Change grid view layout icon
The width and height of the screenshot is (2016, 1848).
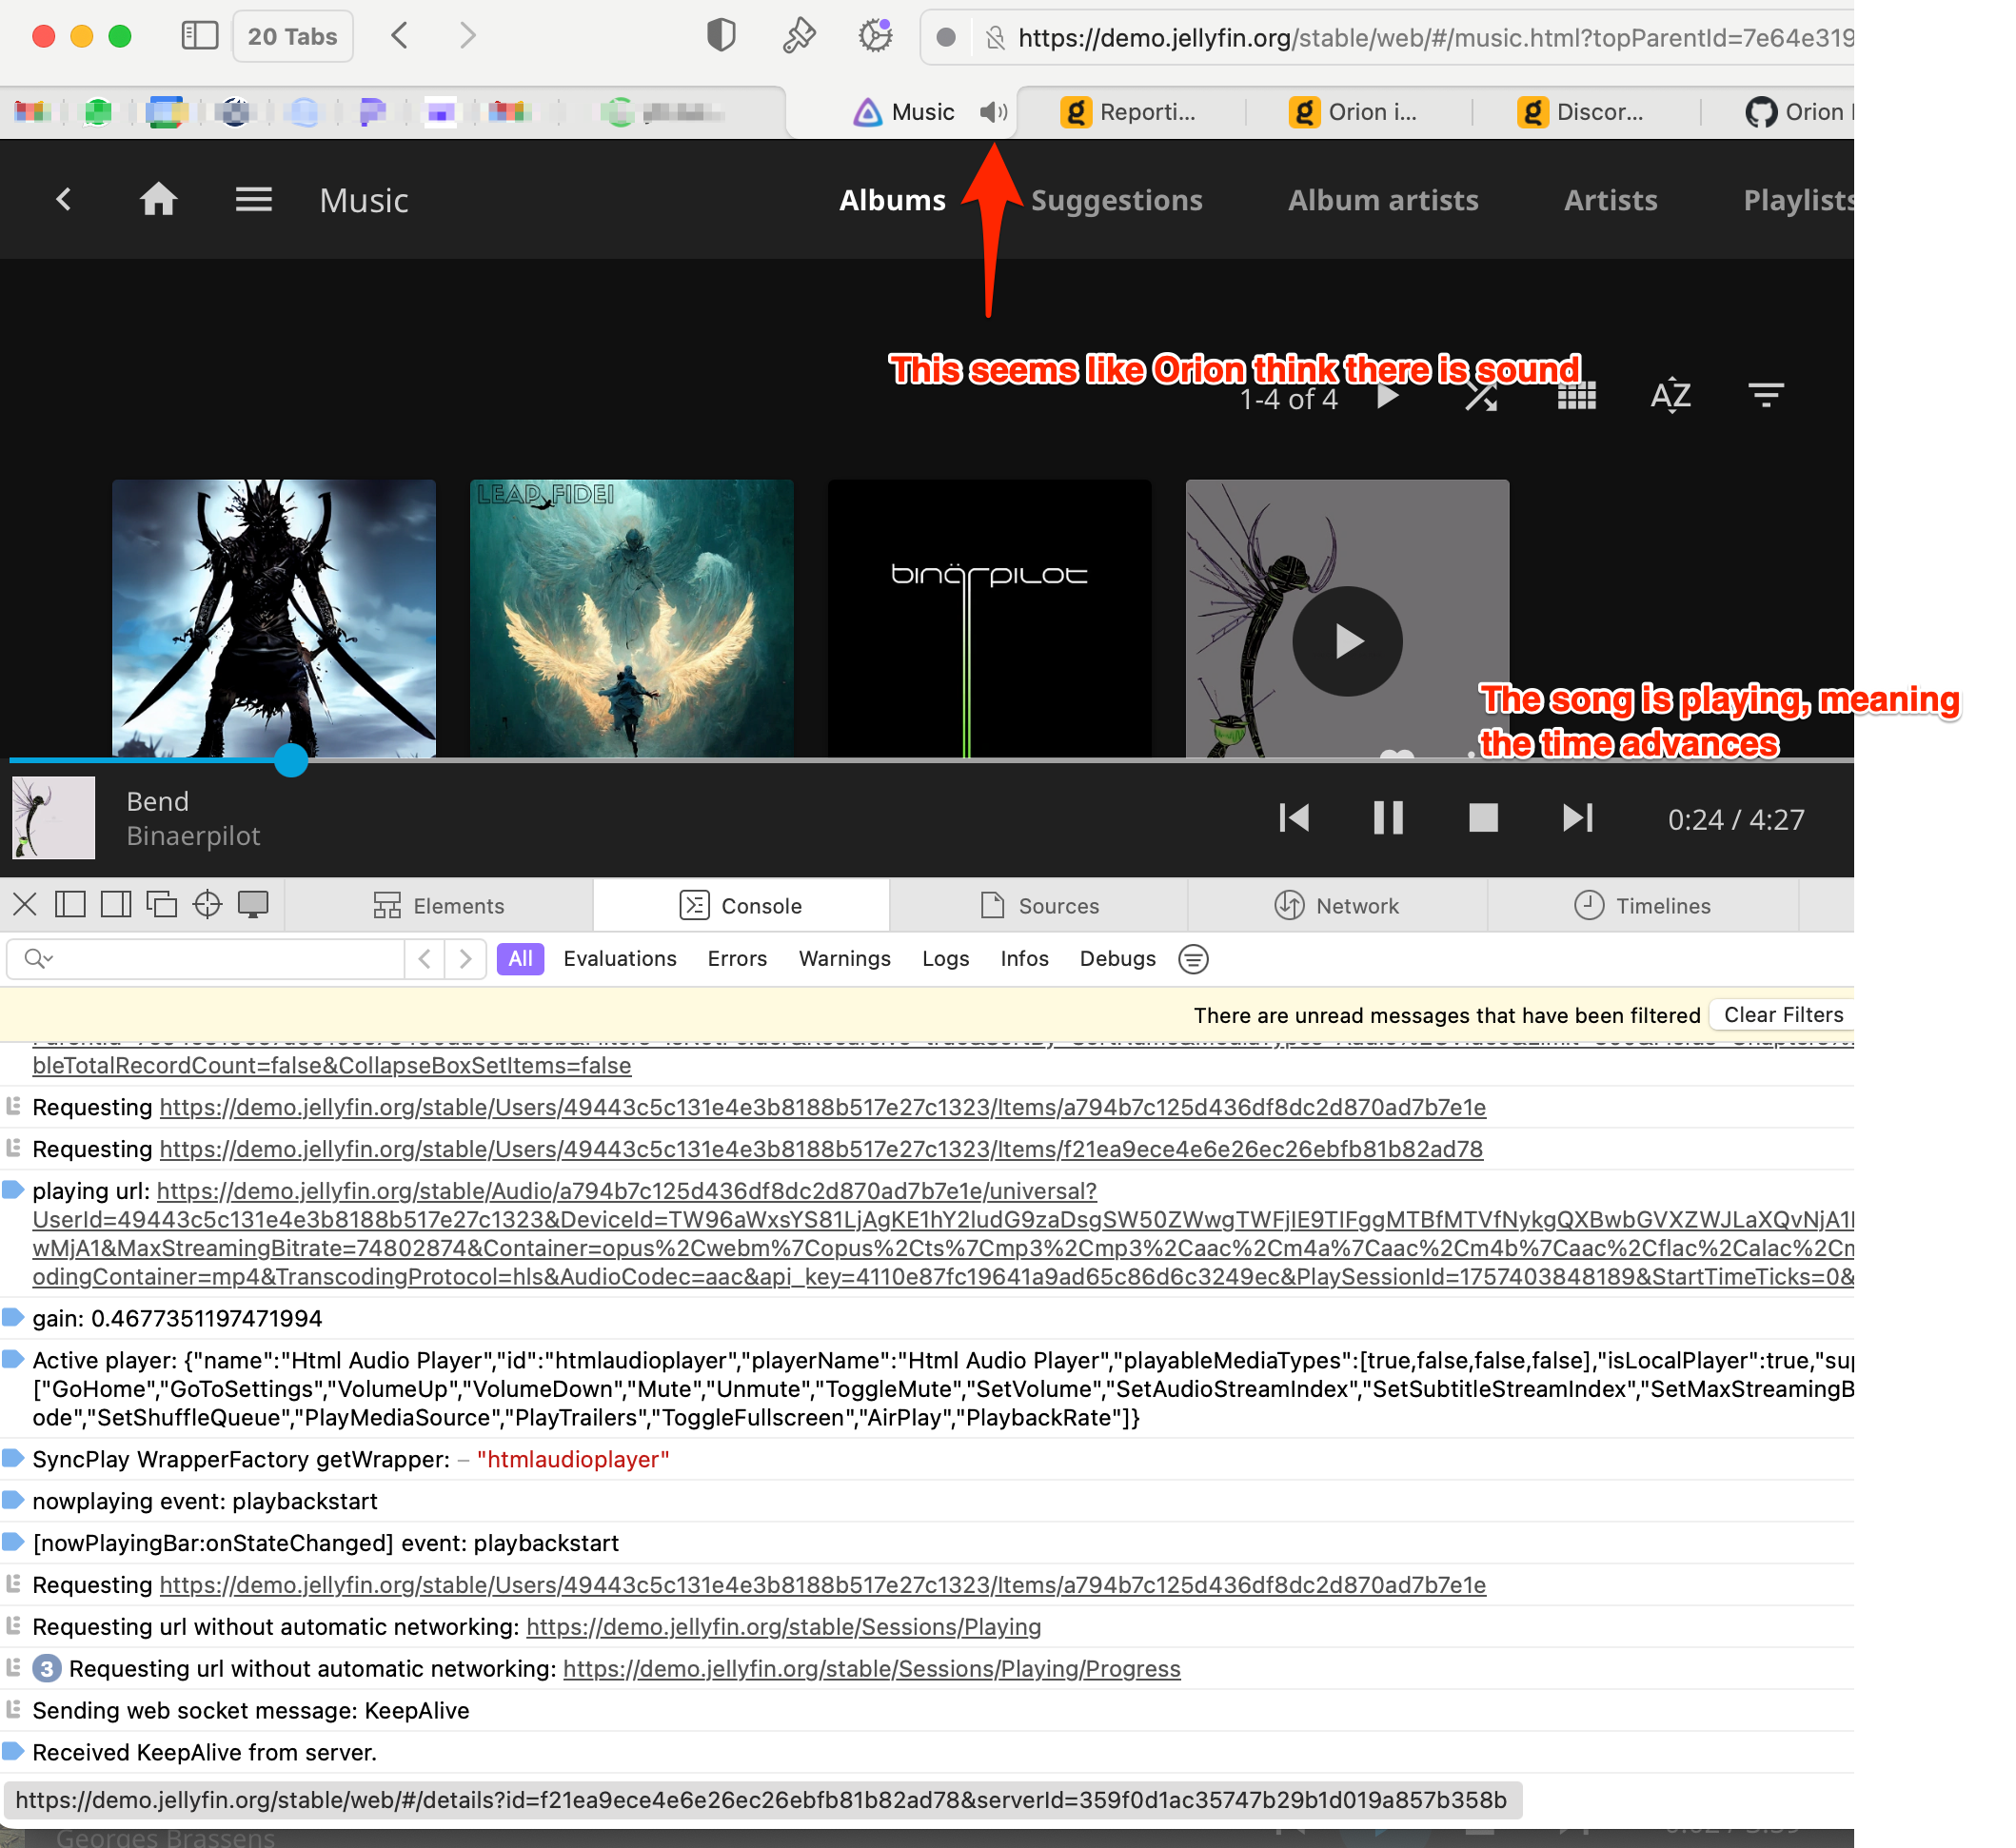coord(1577,397)
